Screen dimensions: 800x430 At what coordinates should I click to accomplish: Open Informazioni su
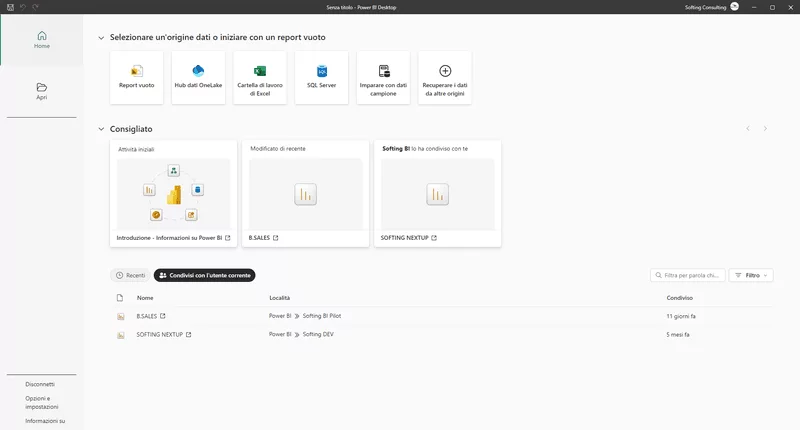click(45, 421)
